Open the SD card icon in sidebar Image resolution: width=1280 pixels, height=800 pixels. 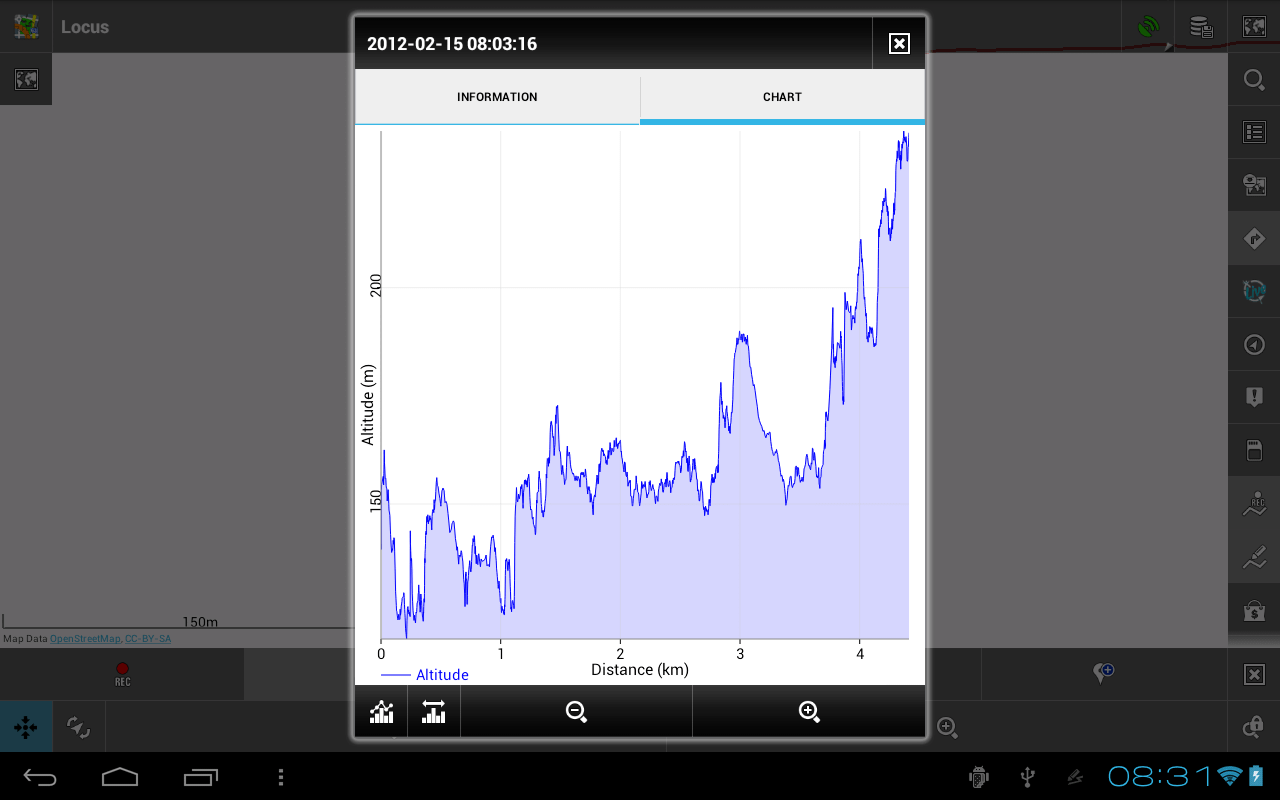click(1254, 451)
